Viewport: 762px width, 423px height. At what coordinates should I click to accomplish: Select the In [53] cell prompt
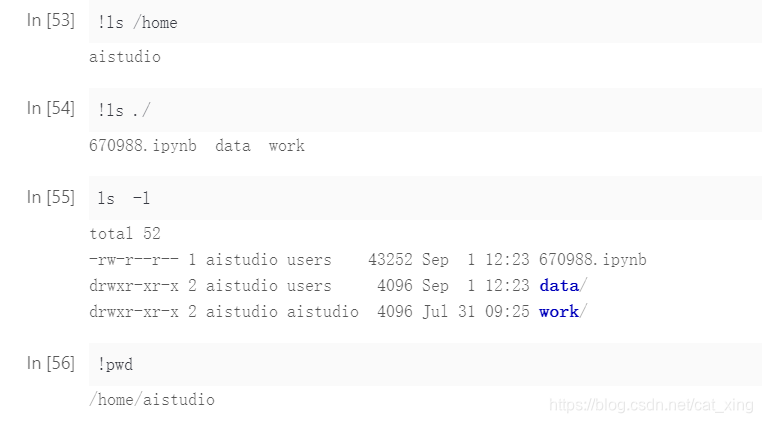point(51,20)
